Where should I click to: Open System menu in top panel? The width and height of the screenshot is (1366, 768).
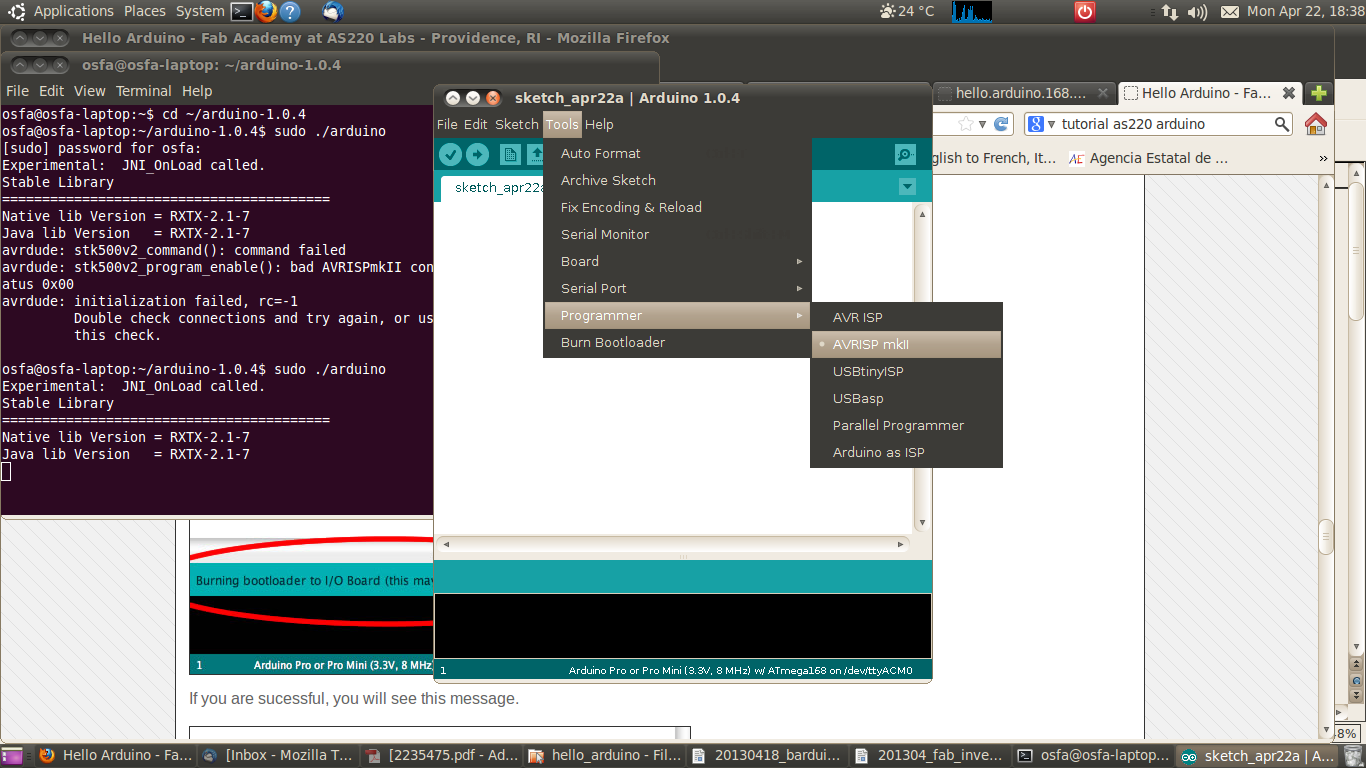(200, 11)
